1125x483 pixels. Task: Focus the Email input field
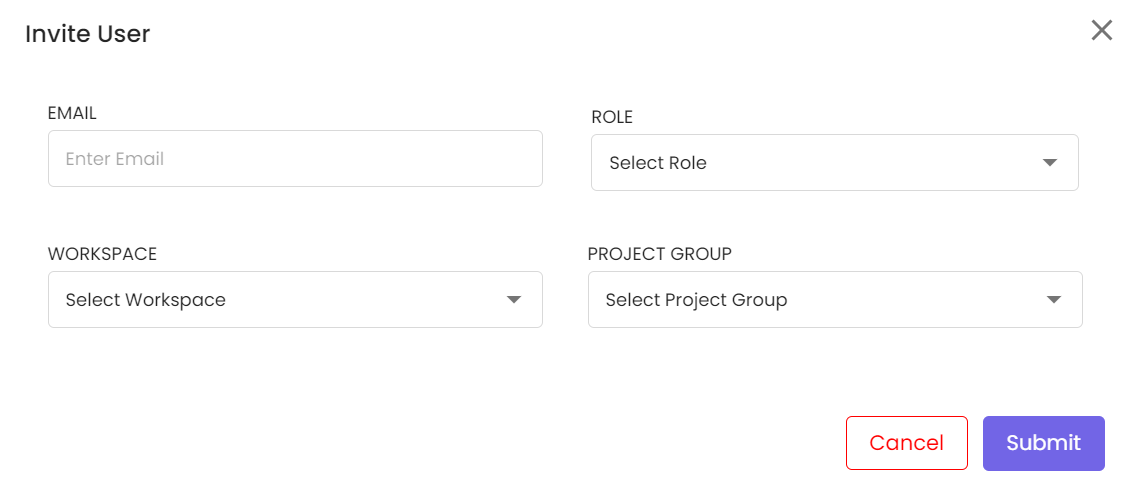pyautogui.click(x=295, y=159)
